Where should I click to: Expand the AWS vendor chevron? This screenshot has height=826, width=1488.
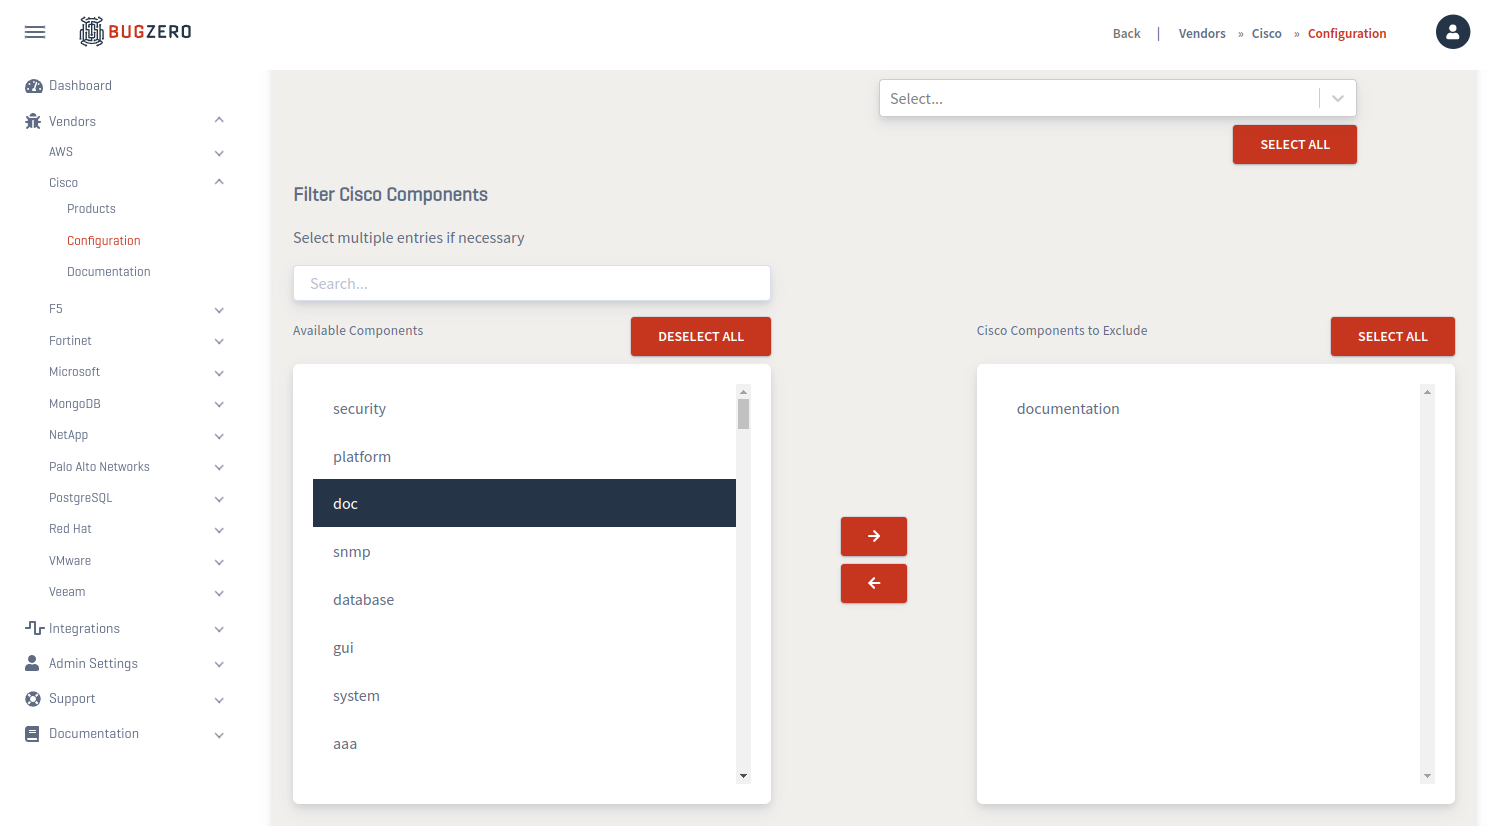pos(219,153)
